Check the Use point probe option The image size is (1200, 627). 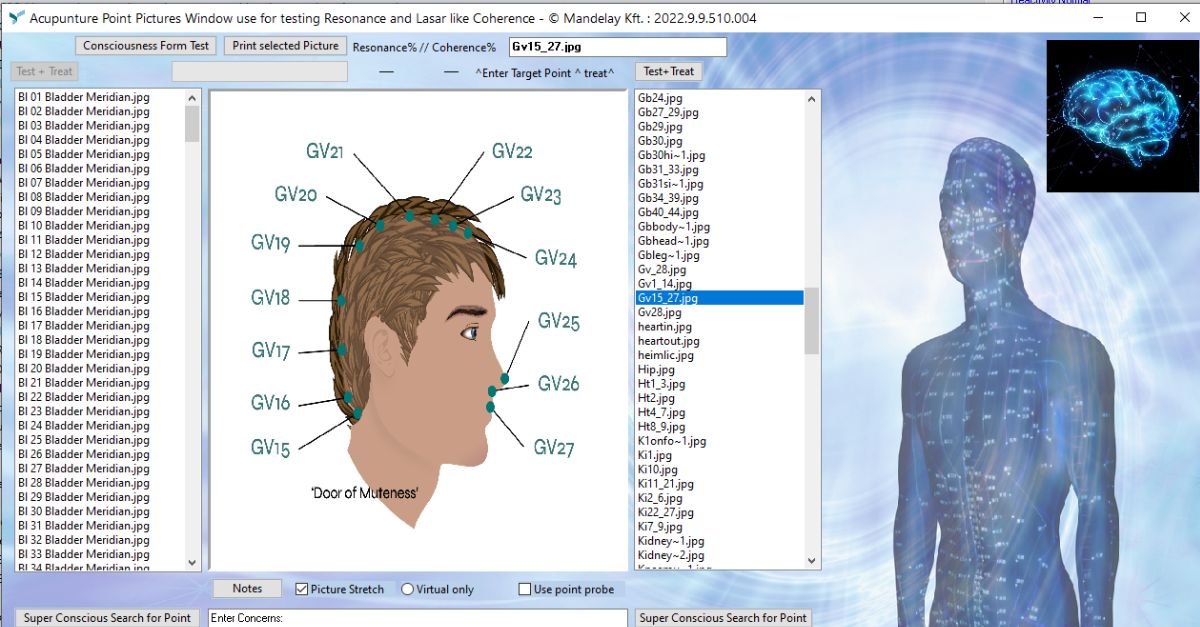pos(525,589)
